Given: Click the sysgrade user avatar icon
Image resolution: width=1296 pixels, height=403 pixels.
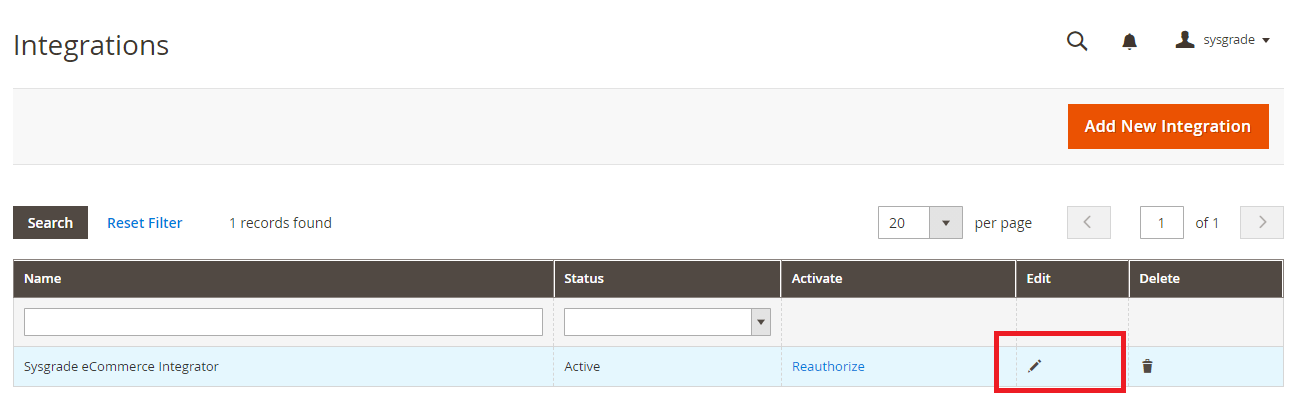Looking at the screenshot, I should 1185,40.
